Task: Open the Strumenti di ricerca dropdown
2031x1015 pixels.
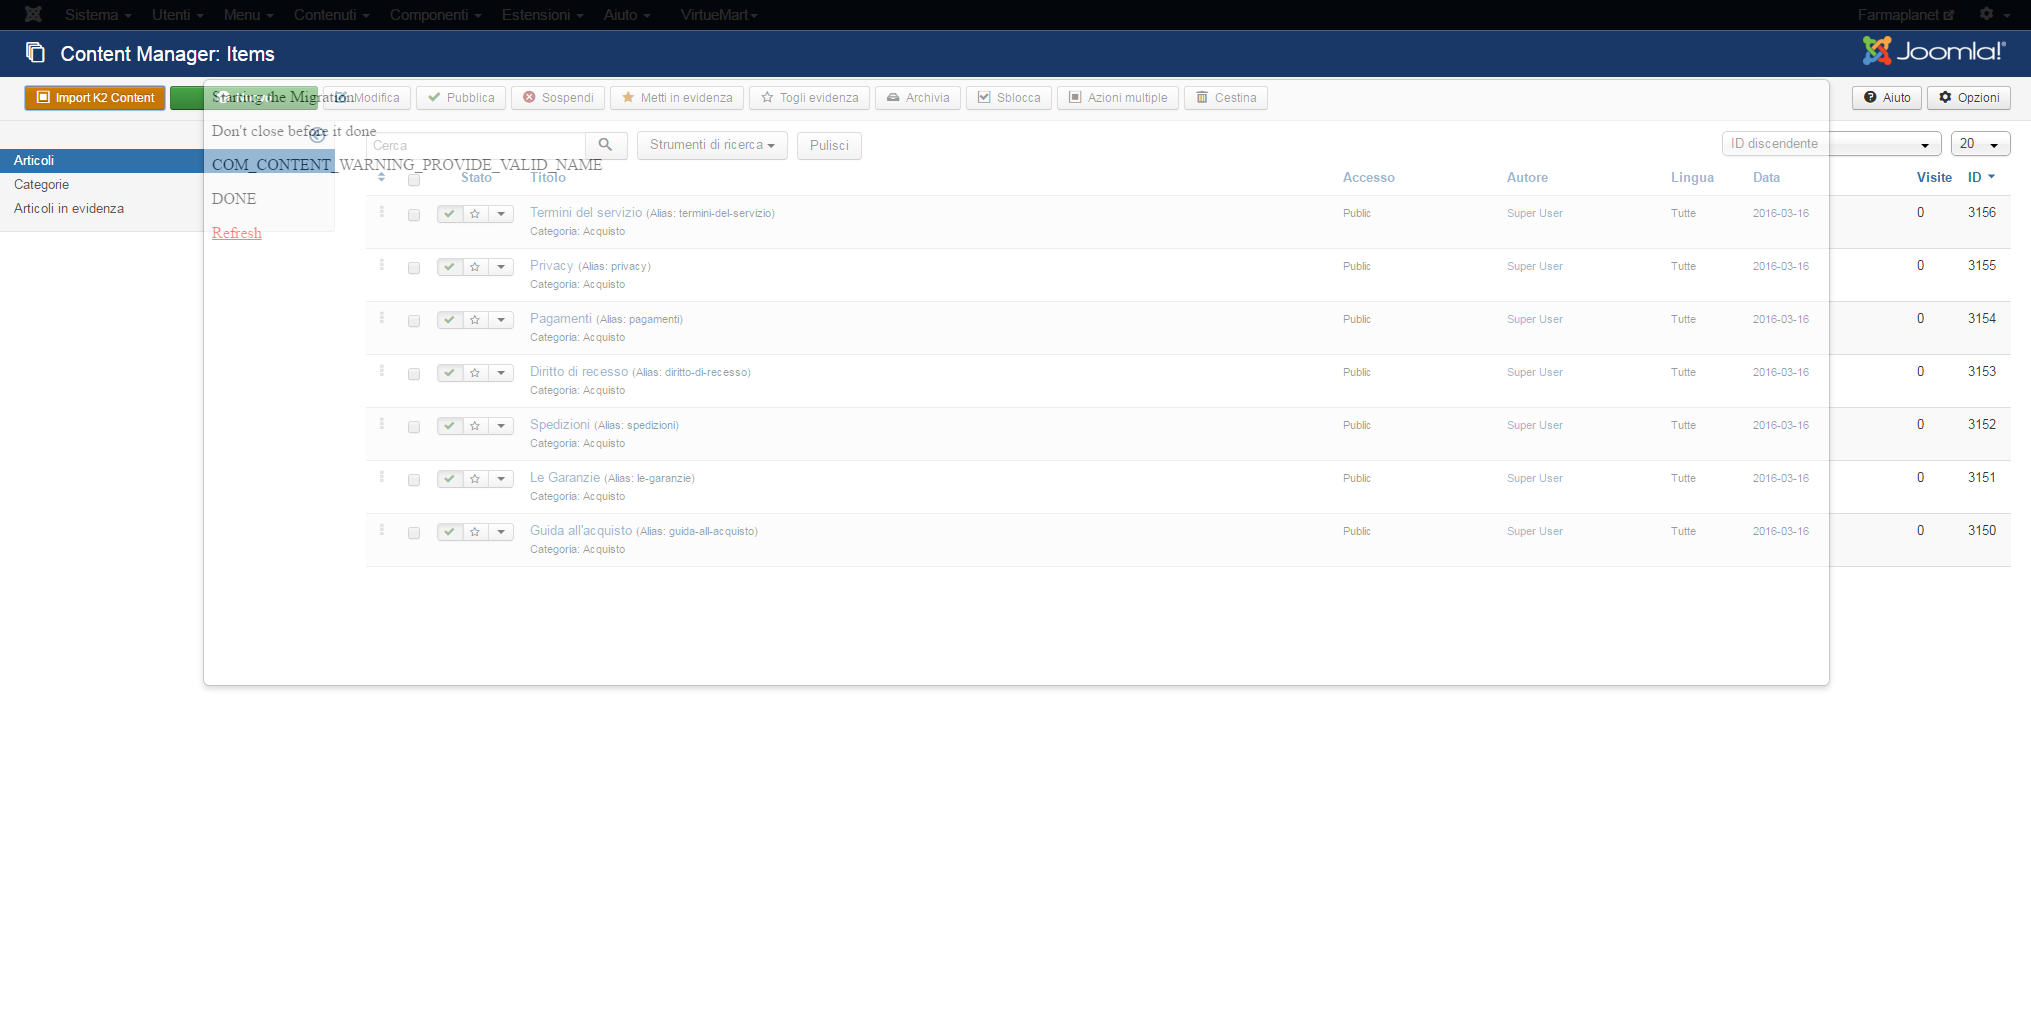Action: click(x=712, y=145)
